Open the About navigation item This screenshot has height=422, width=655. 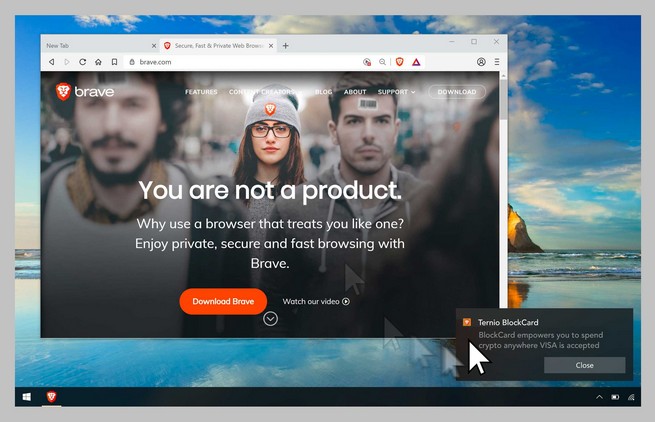pyautogui.click(x=355, y=92)
